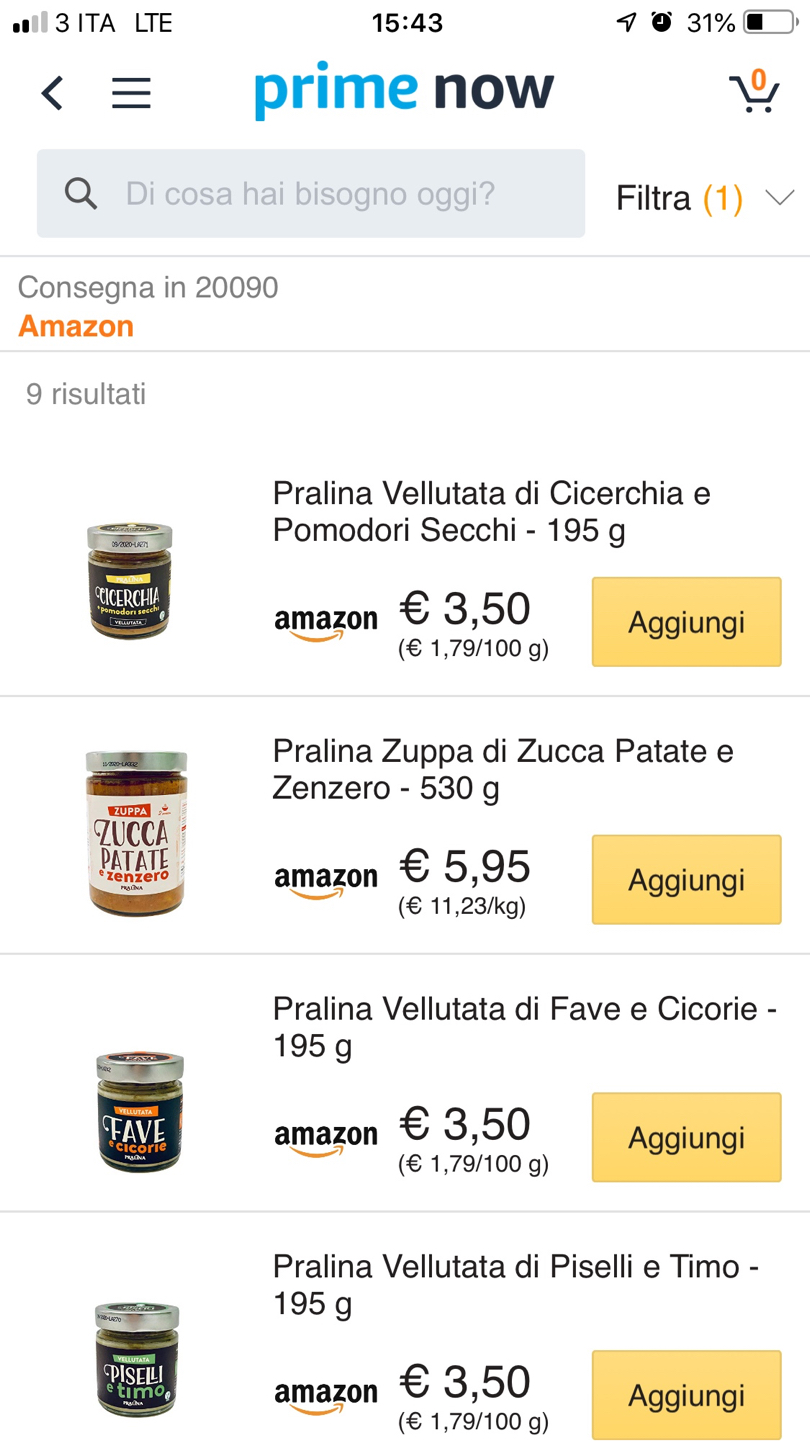Image resolution: width=810 pixels, height=1441 pixels.
Task: Open Cicerchia jar product thumbnail
Action: click(x=129, y=582)
